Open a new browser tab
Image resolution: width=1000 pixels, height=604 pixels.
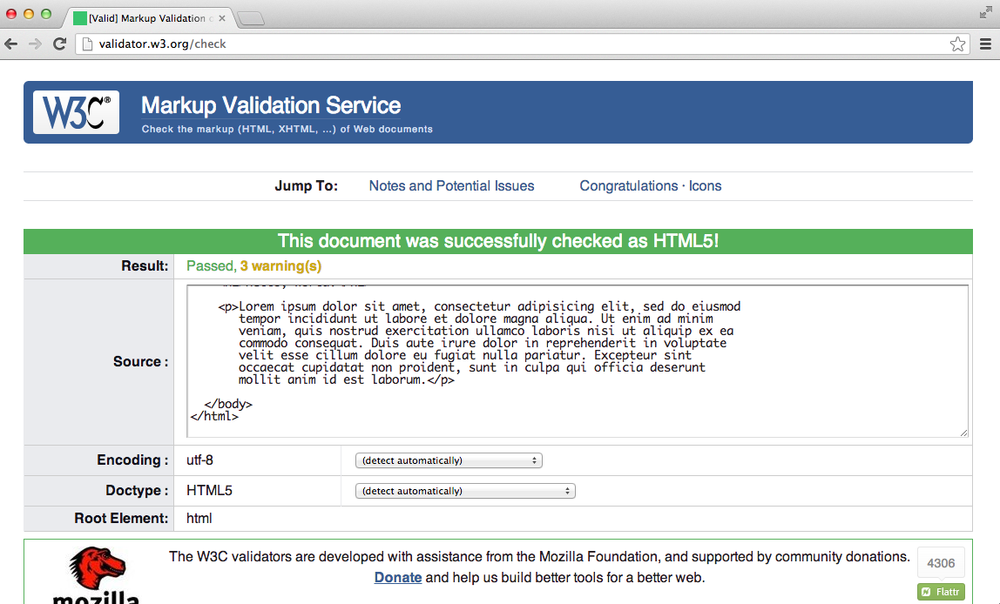click(x=249, y=17)
